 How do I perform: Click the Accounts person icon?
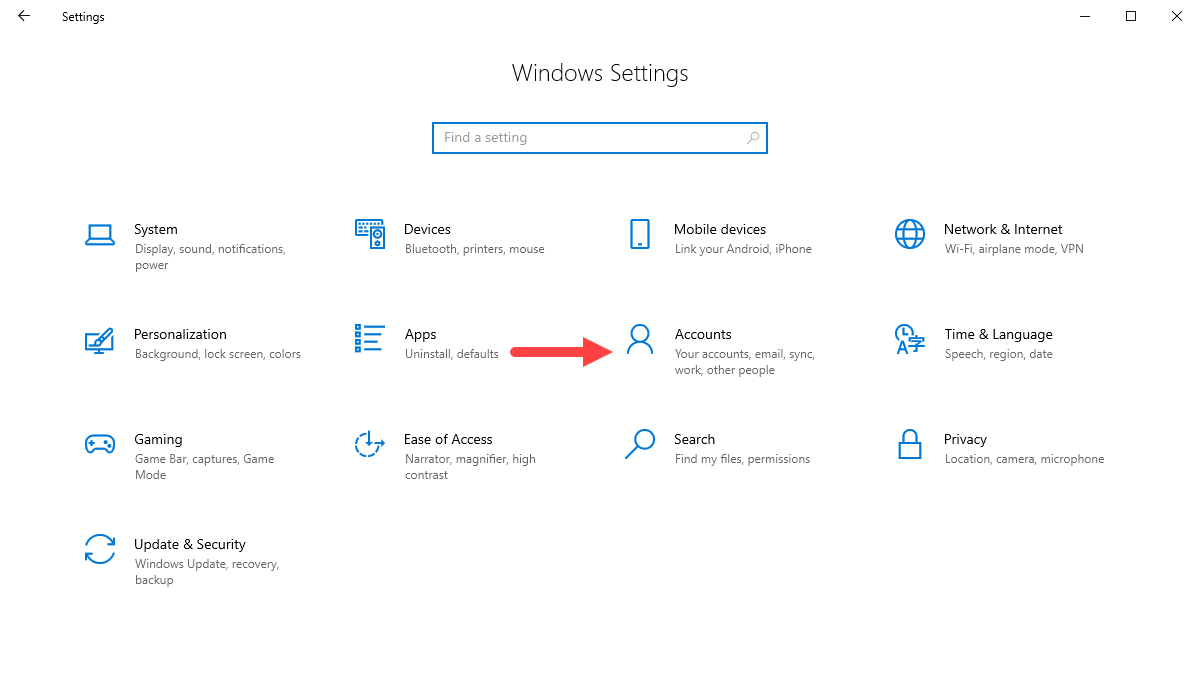click(639, 339)
